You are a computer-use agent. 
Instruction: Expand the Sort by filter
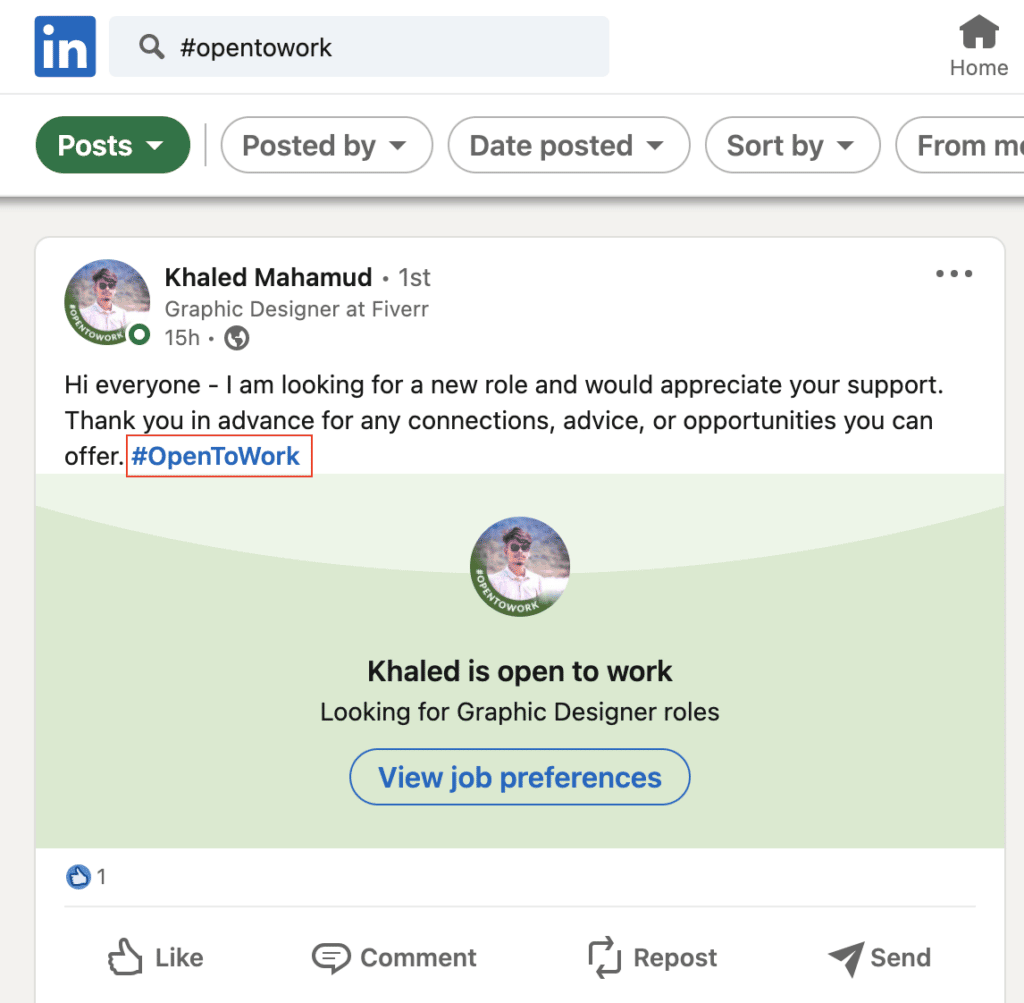tap(792, 145)
